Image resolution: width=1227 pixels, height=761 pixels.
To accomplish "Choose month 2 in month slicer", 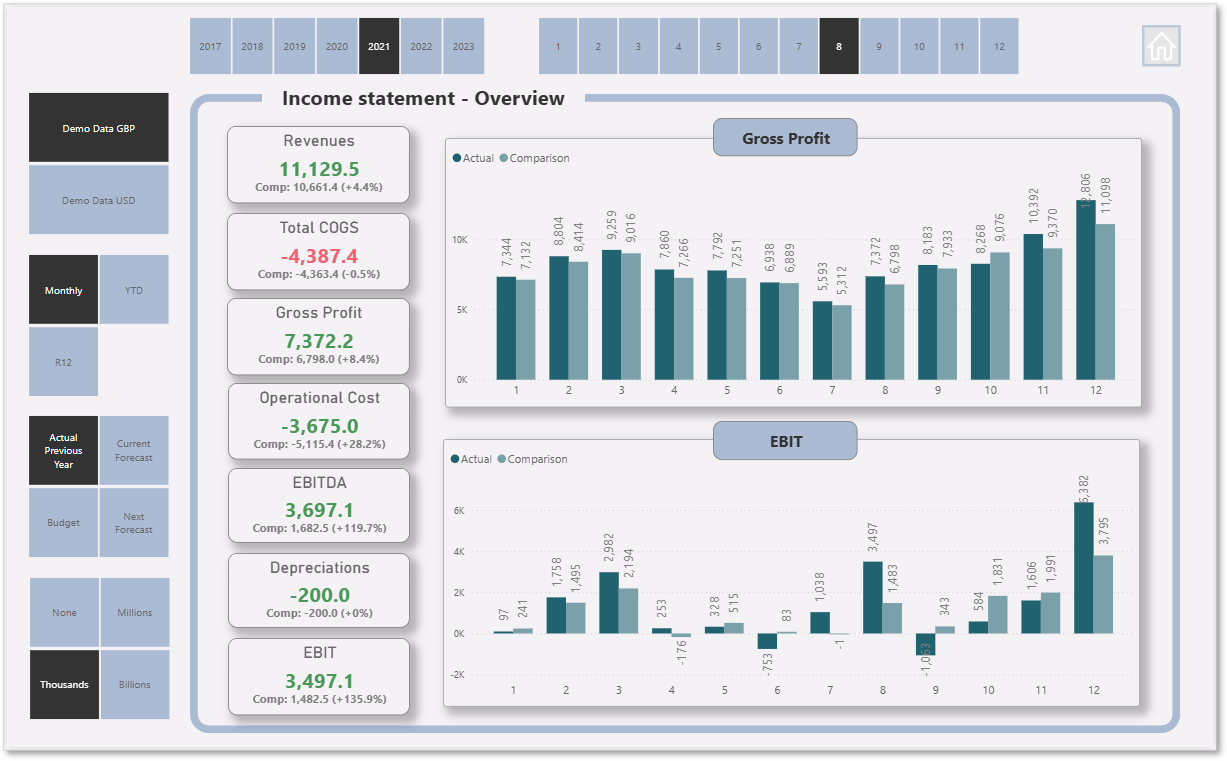I will (598, 46).
